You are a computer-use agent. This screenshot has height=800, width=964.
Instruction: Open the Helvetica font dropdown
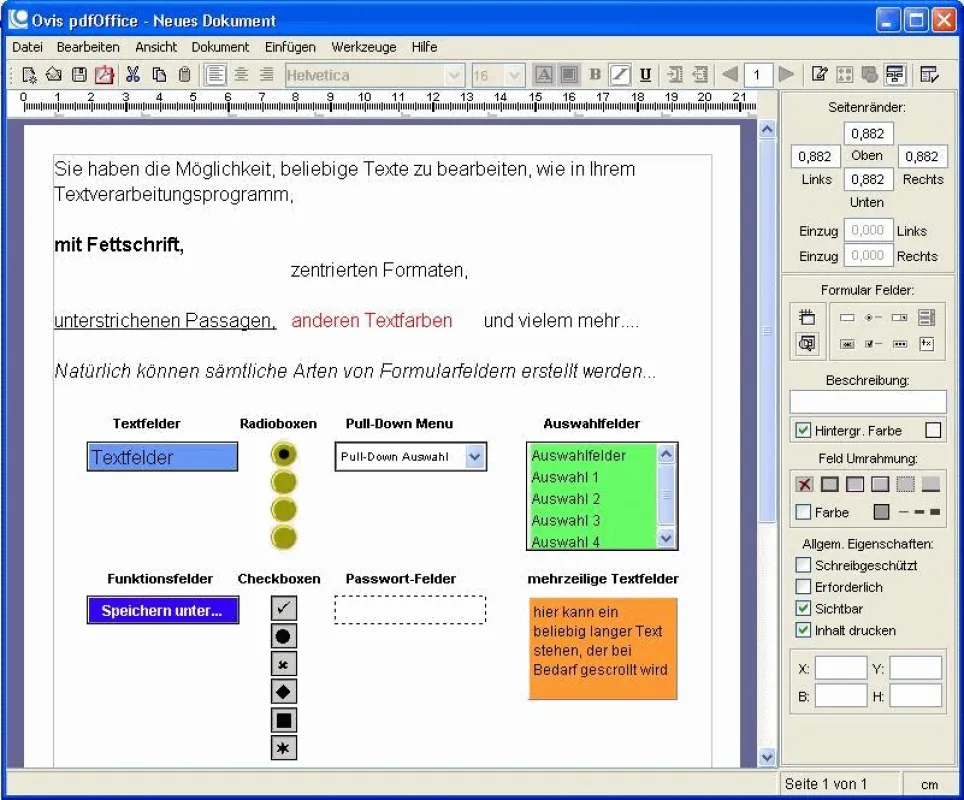pyautogui.click(x=454, y=76)
